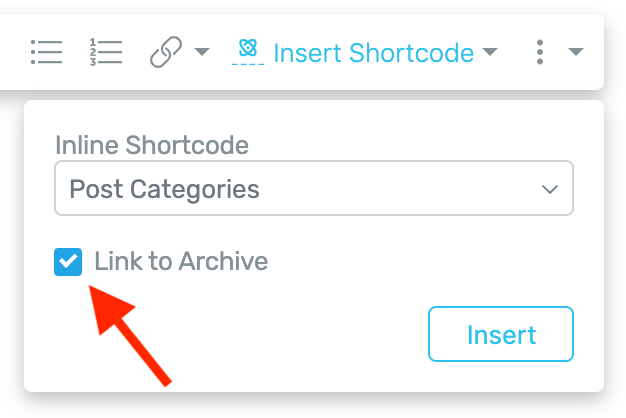Click the white checkmark in the blue box

point(68,261)
